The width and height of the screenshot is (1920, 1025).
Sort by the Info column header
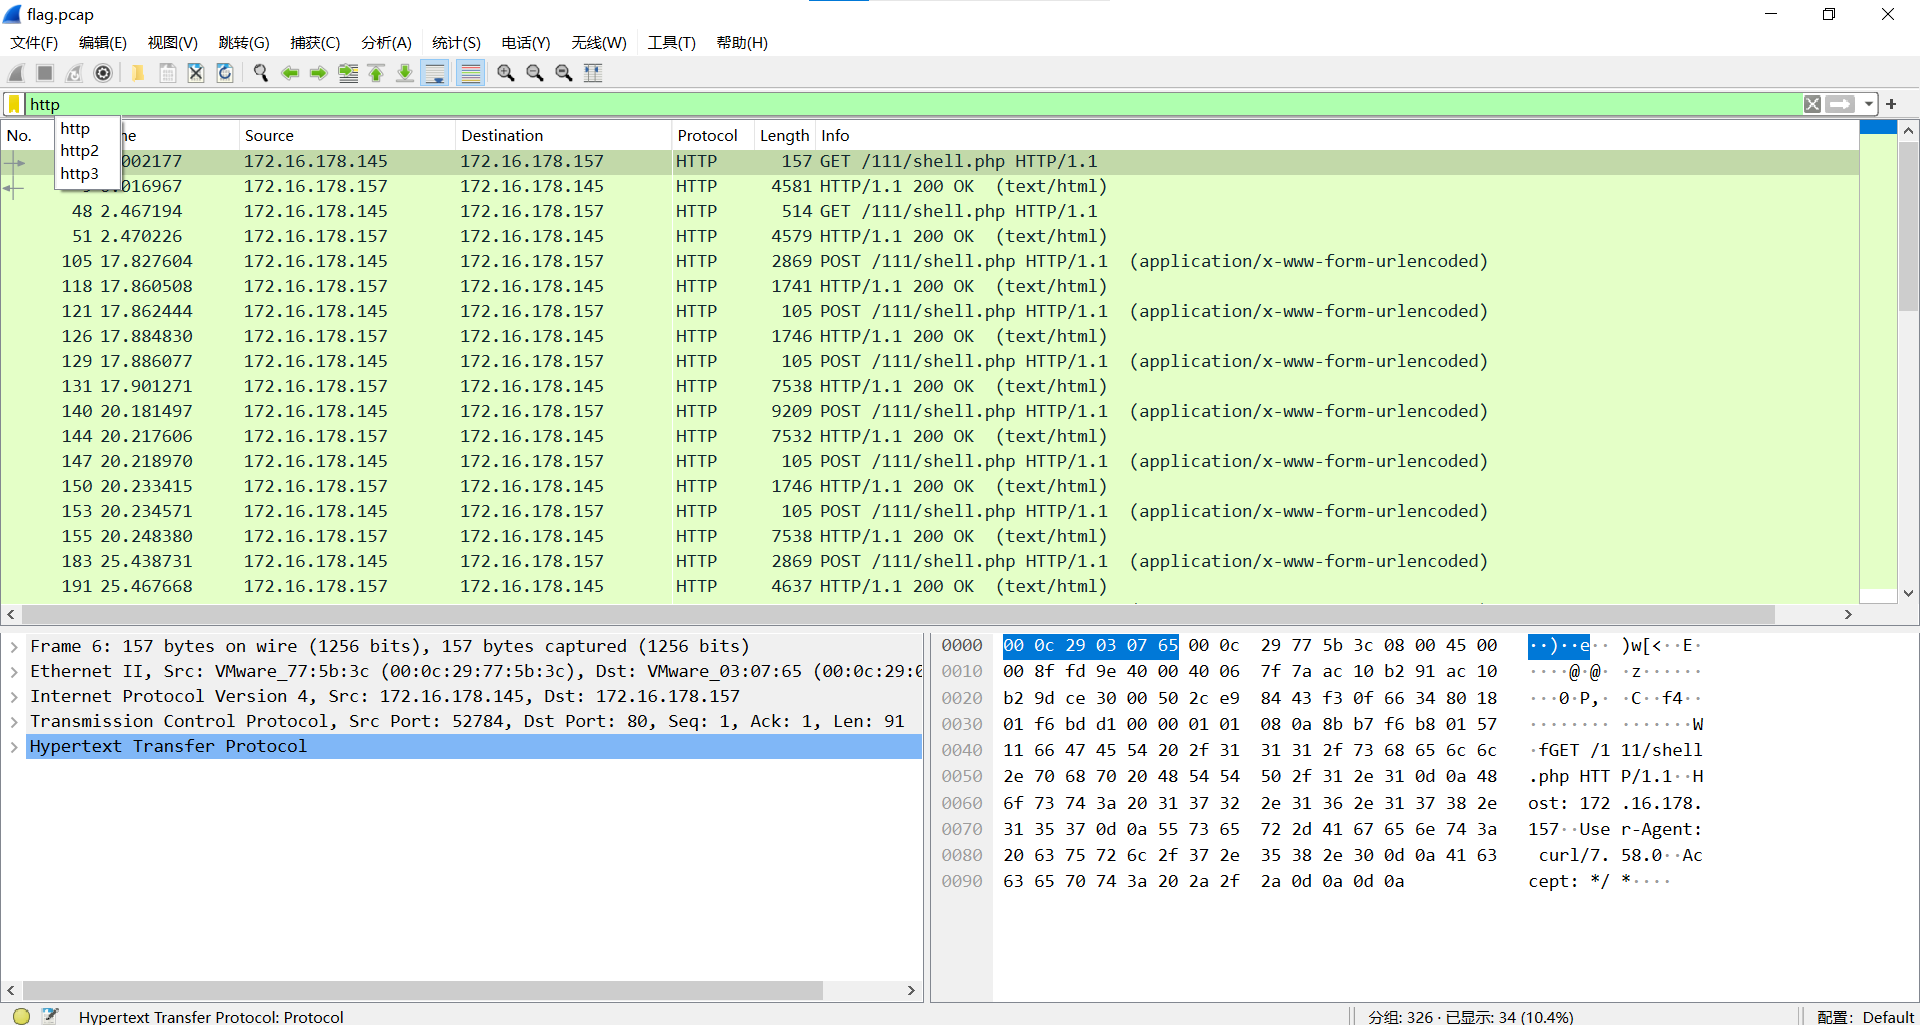pos(1336,135)
